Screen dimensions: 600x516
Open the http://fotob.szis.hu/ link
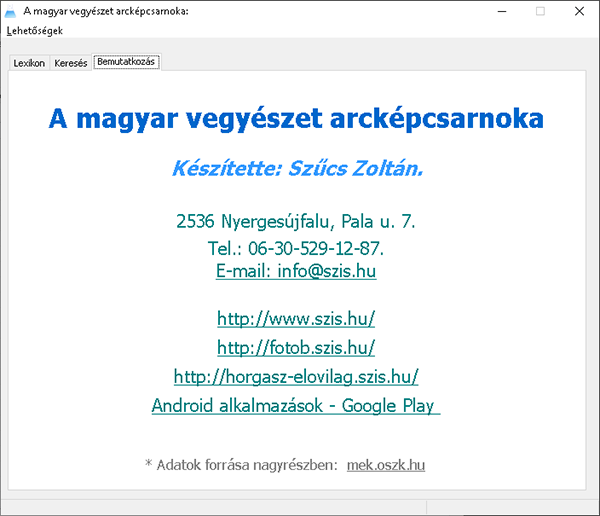(296, 348)
